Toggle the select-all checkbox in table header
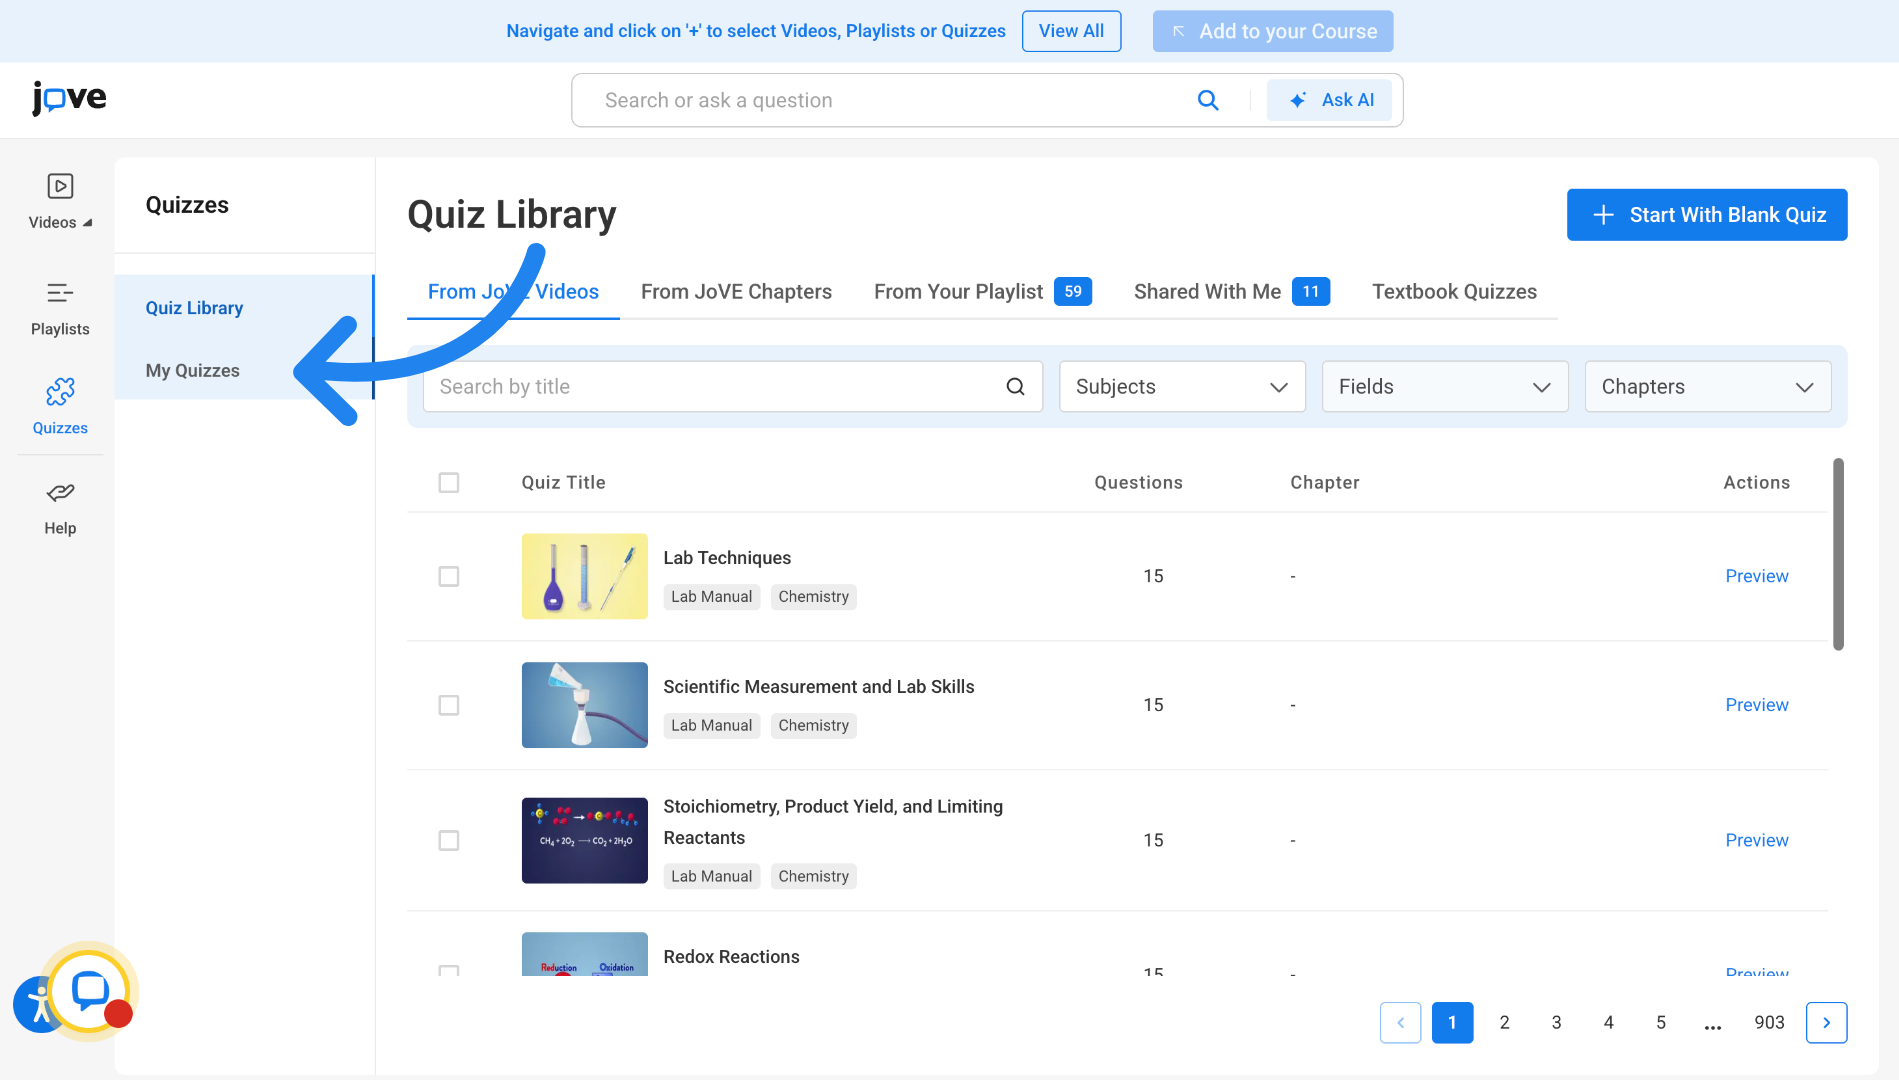The height and width of the screenshot is (1080, 1899). click(x=449, y=483)
